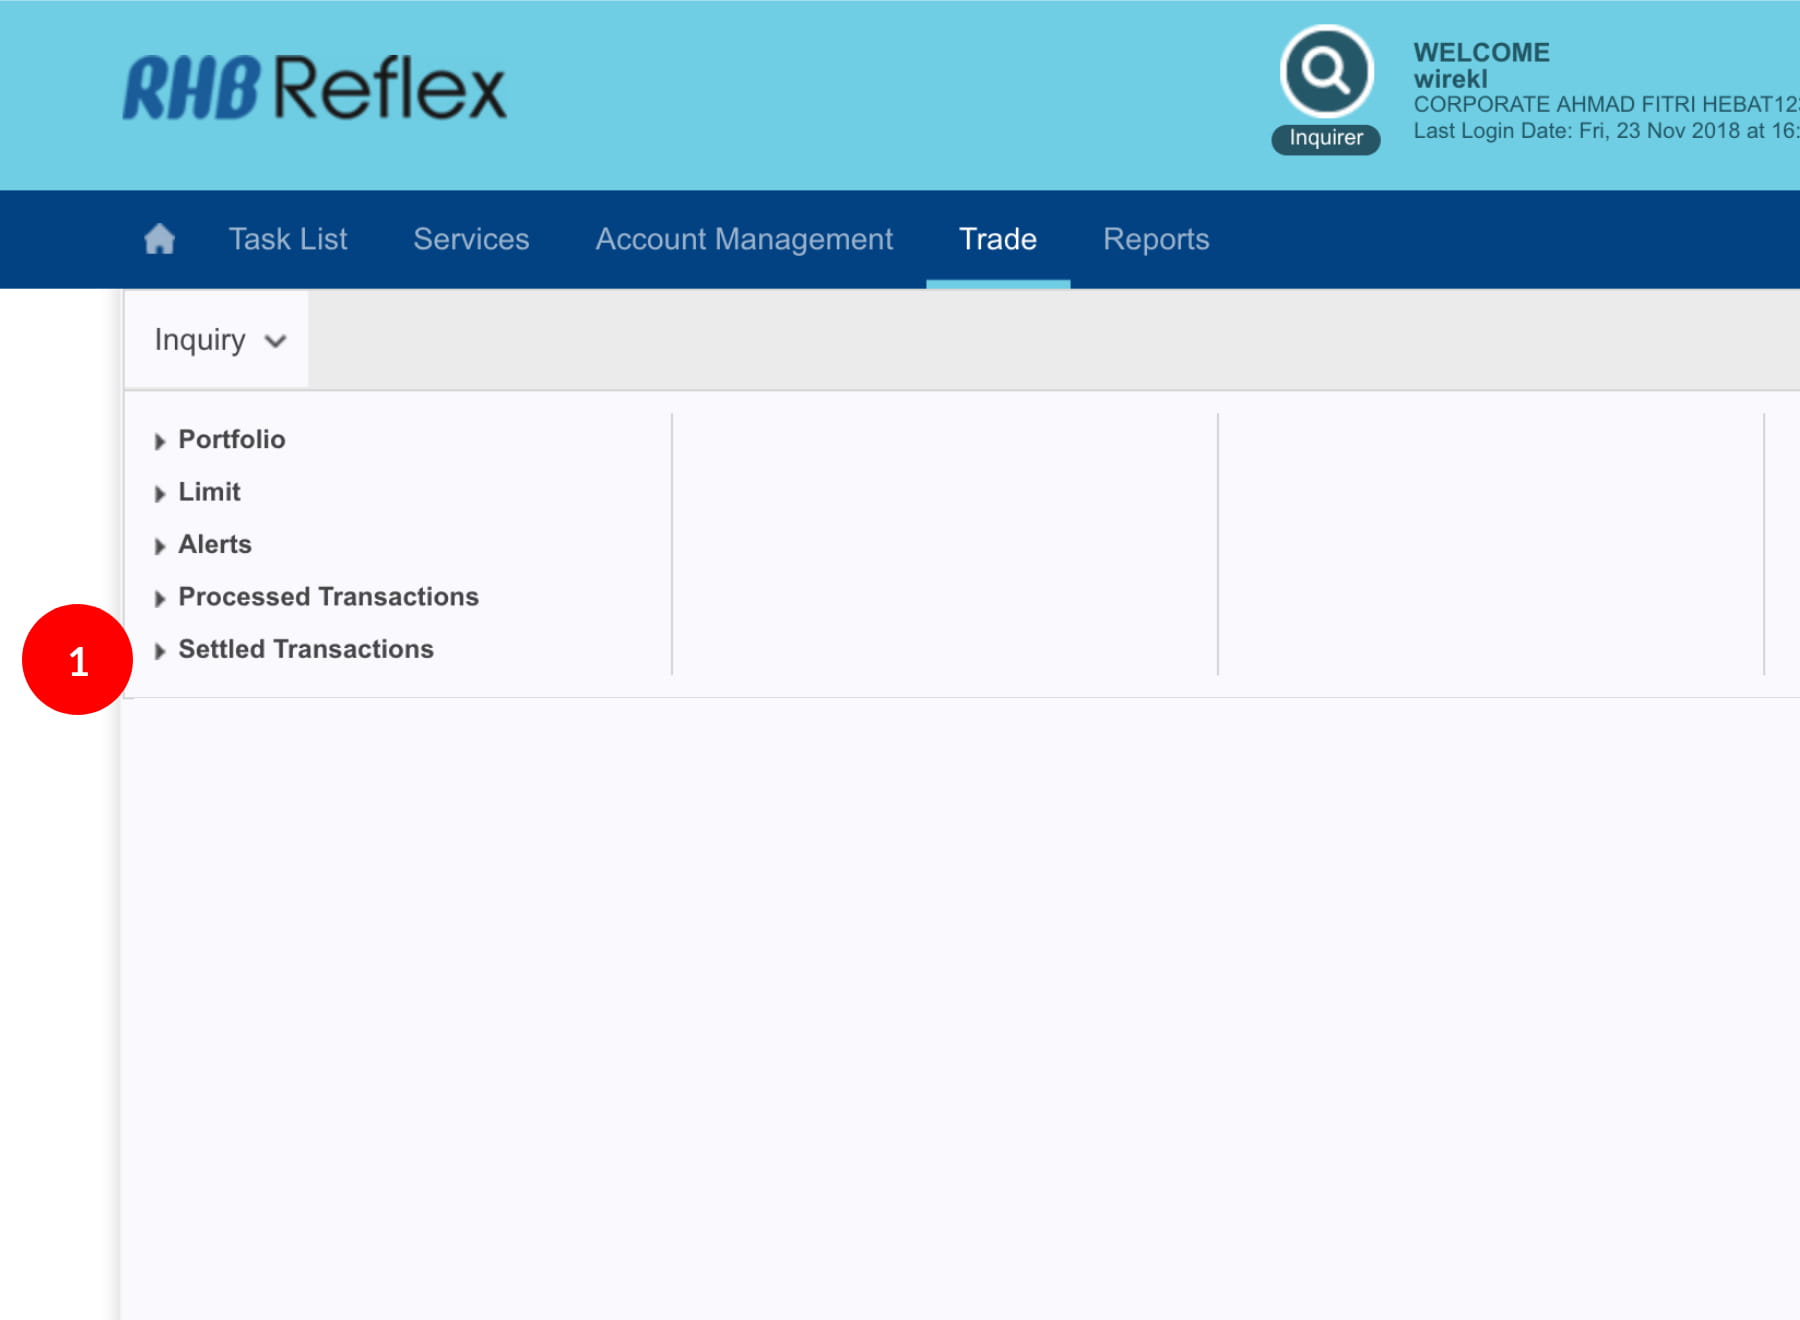Click the RHB Reflex logo
Viewport: 1800px width, 1320px height.
pyautogui.click(x=314, y=88)
